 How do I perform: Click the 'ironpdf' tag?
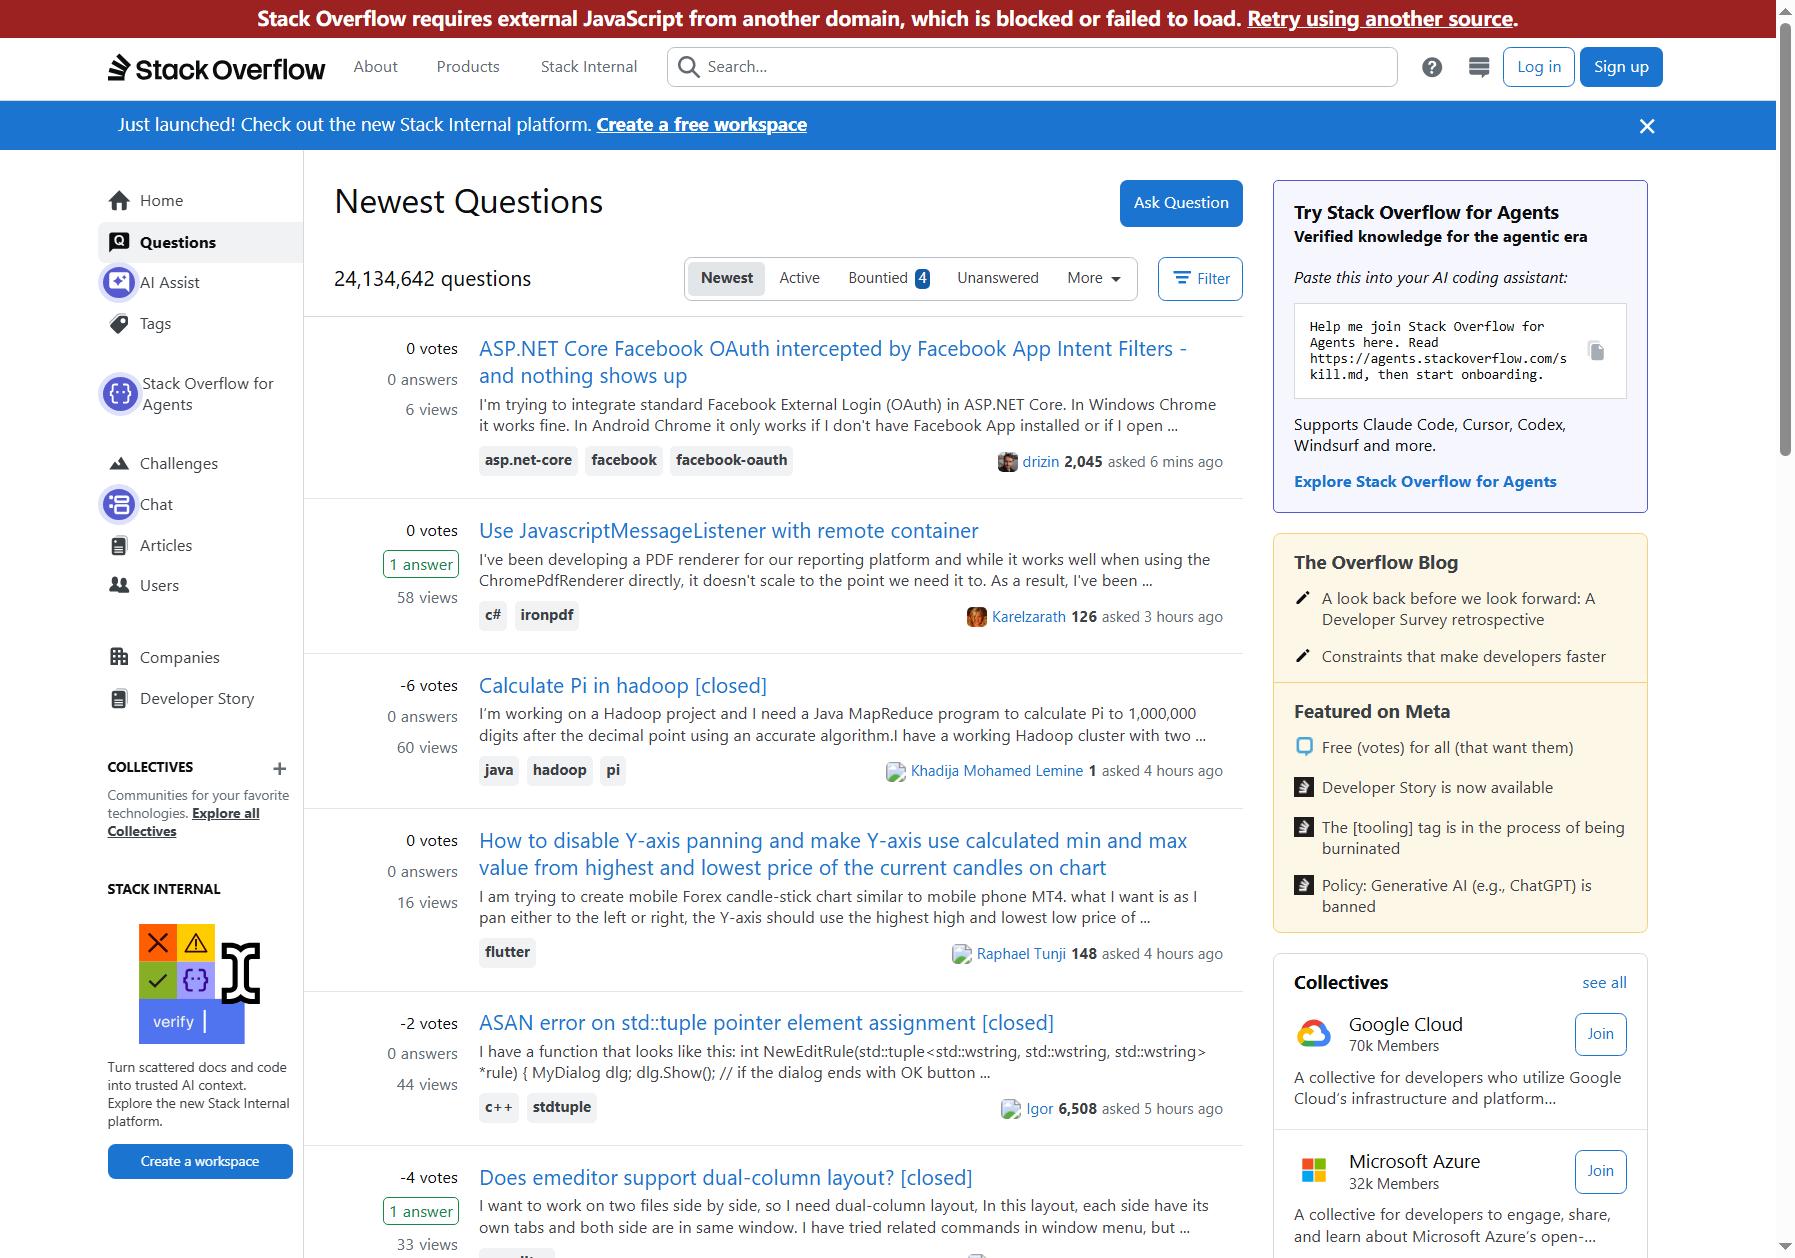pos(547,615)
